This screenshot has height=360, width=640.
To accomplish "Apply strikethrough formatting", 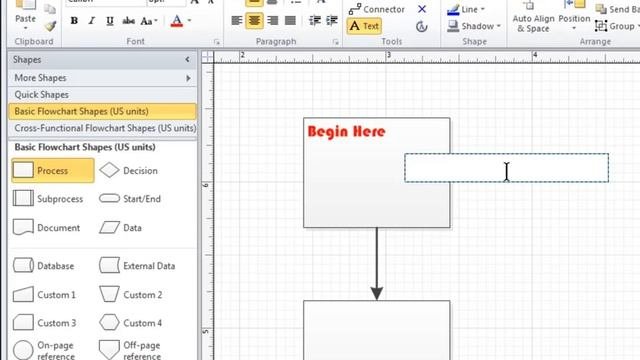I will (128, 20).
